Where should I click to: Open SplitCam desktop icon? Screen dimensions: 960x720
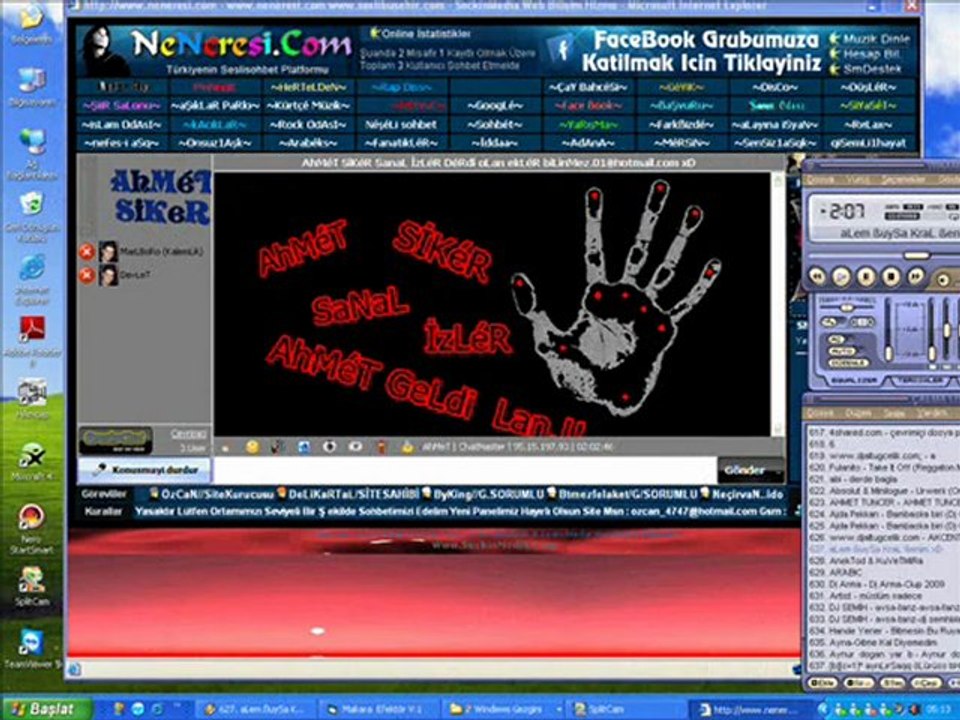click(x=31, y=586)
